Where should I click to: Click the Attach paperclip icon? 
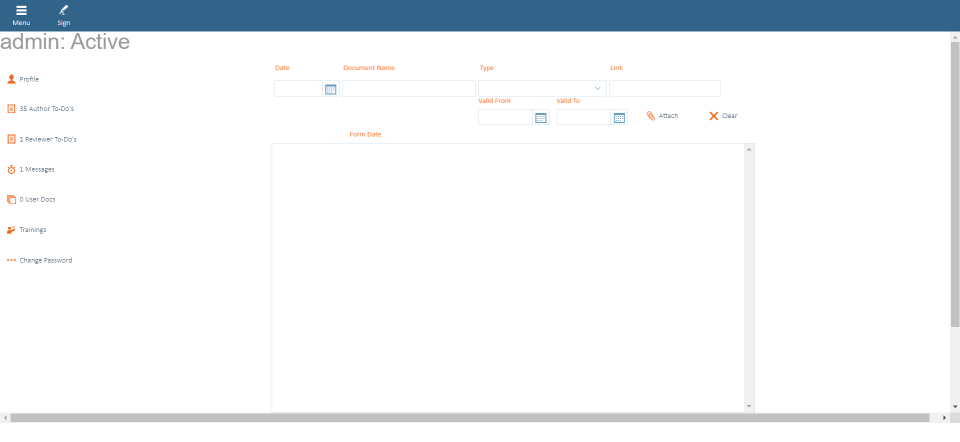pos(651,116)
